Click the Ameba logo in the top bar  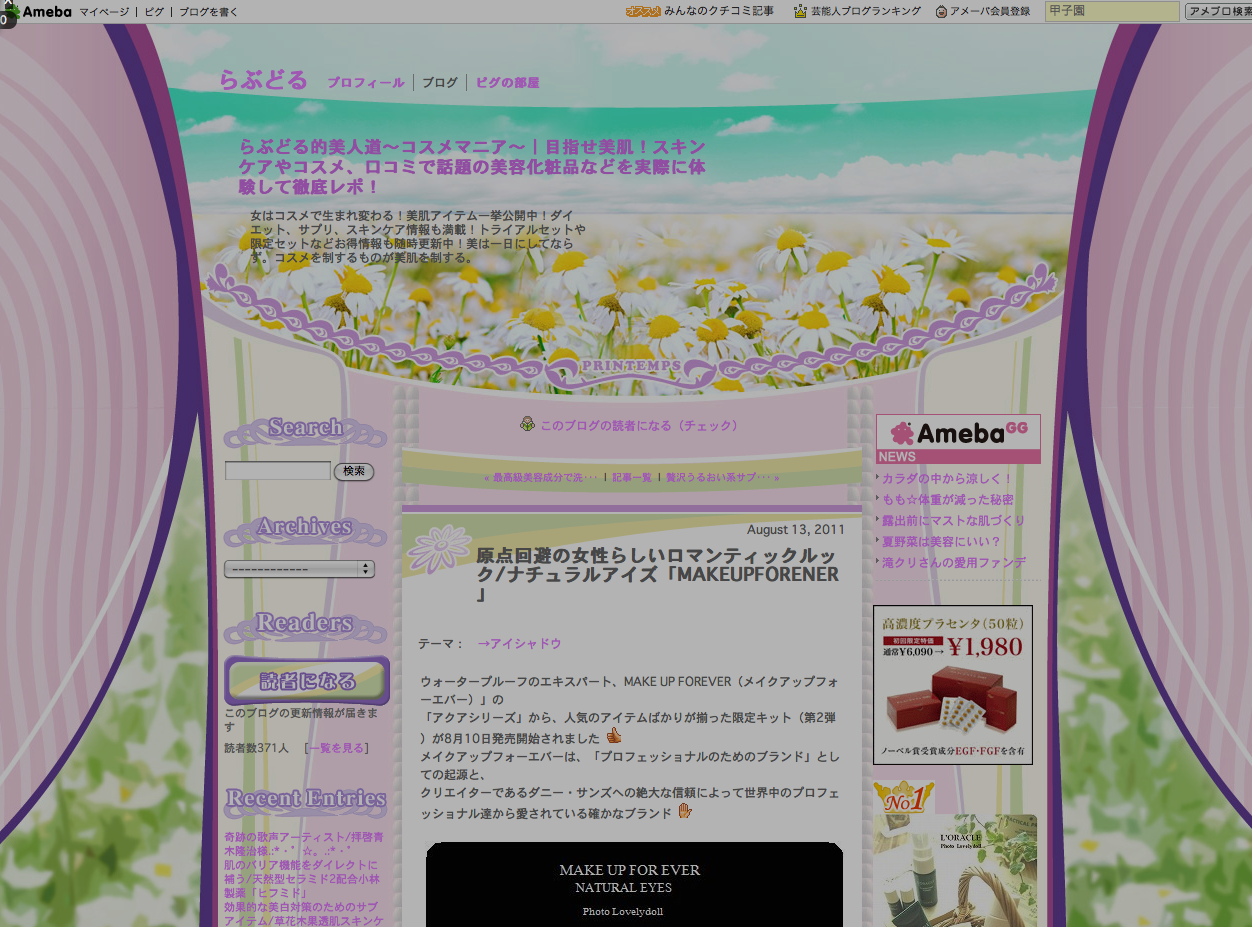pos(38,12)
